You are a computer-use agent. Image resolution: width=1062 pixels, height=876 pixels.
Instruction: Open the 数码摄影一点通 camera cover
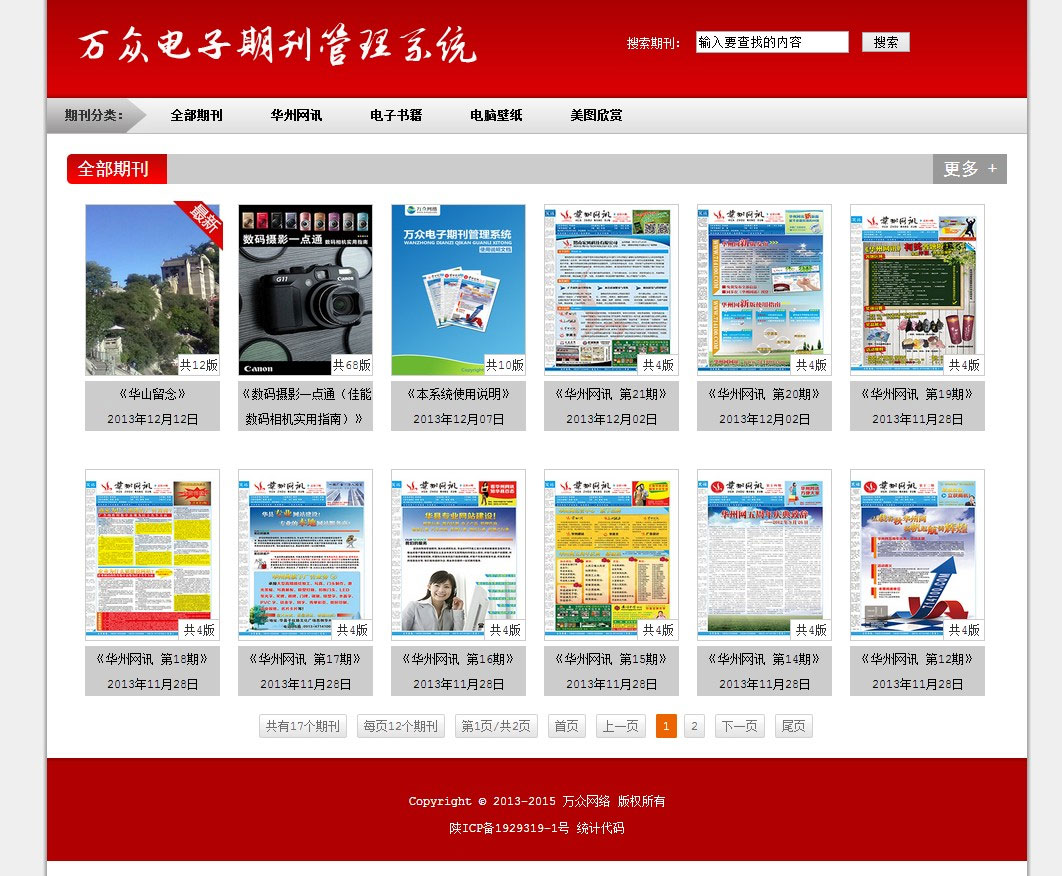click(305, 290)
